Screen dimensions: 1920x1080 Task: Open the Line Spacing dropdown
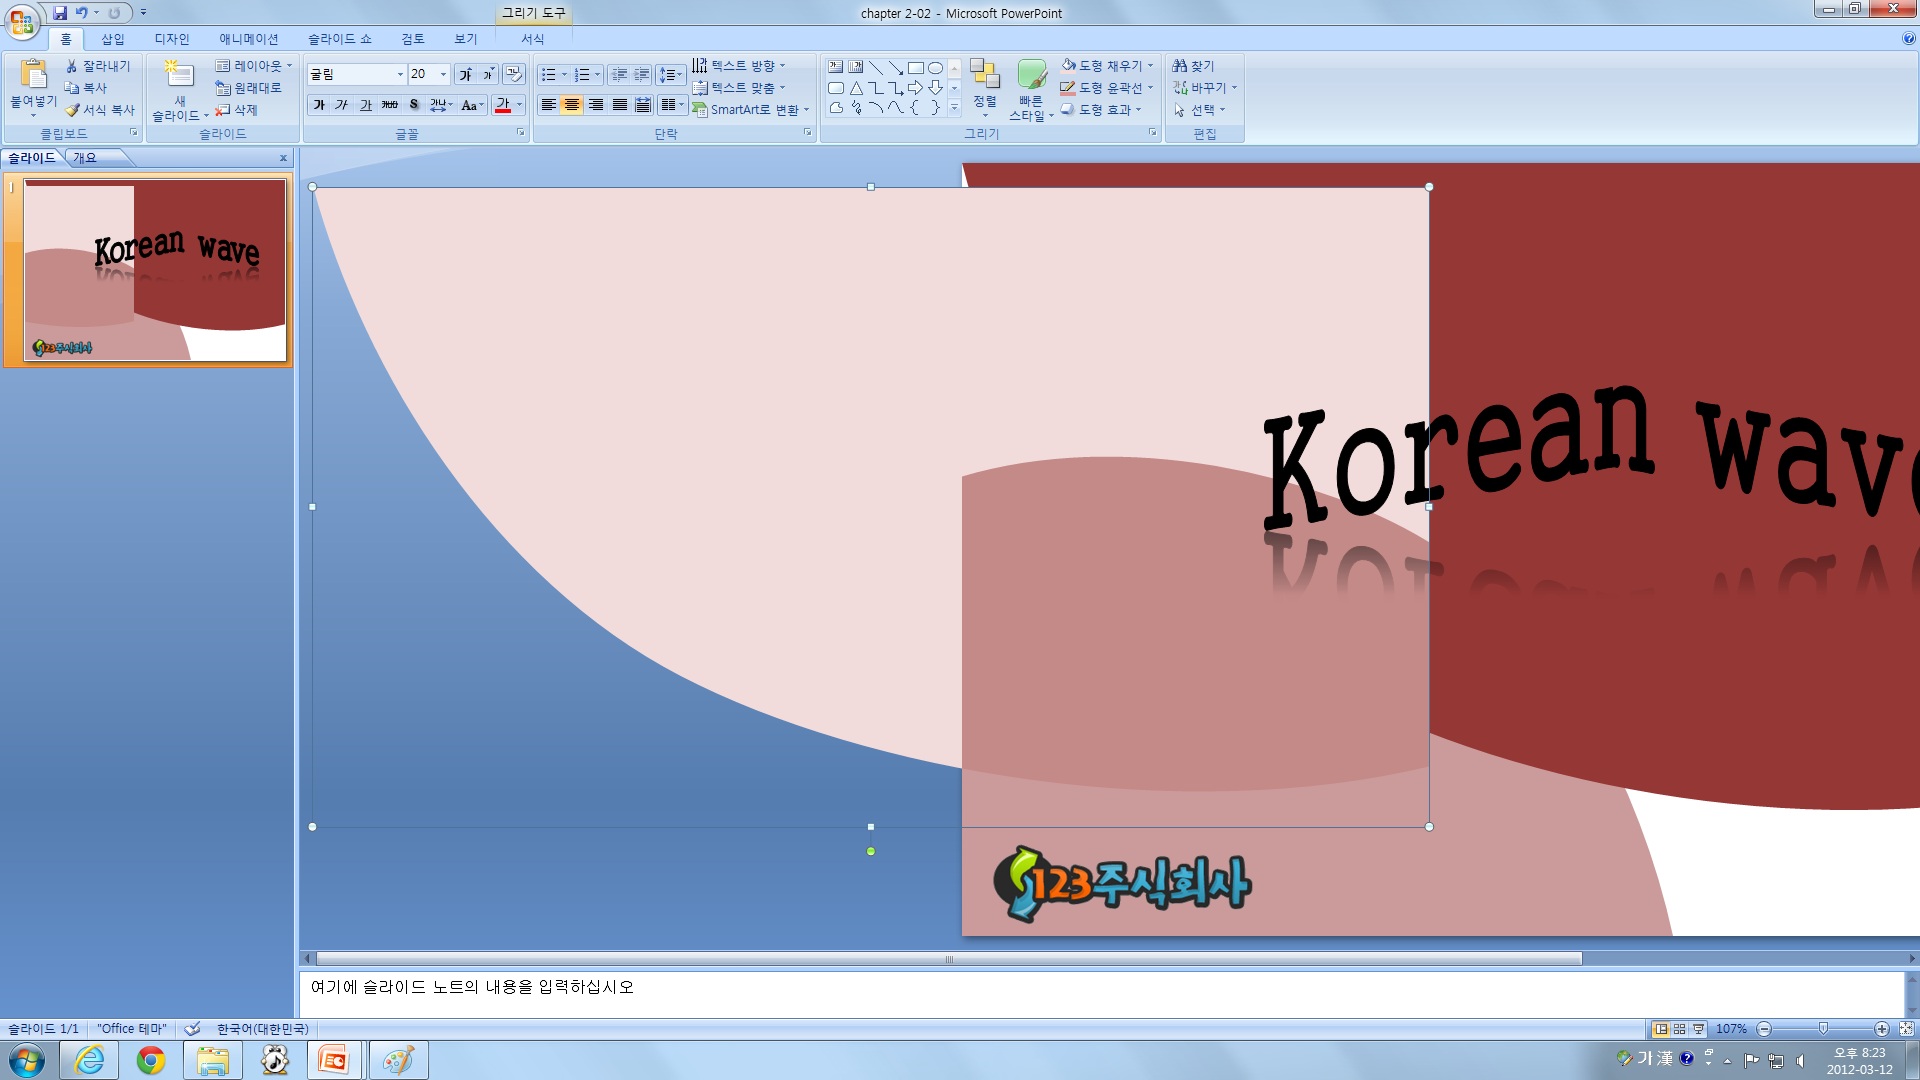pyautogui.click(x=670, y=75)
